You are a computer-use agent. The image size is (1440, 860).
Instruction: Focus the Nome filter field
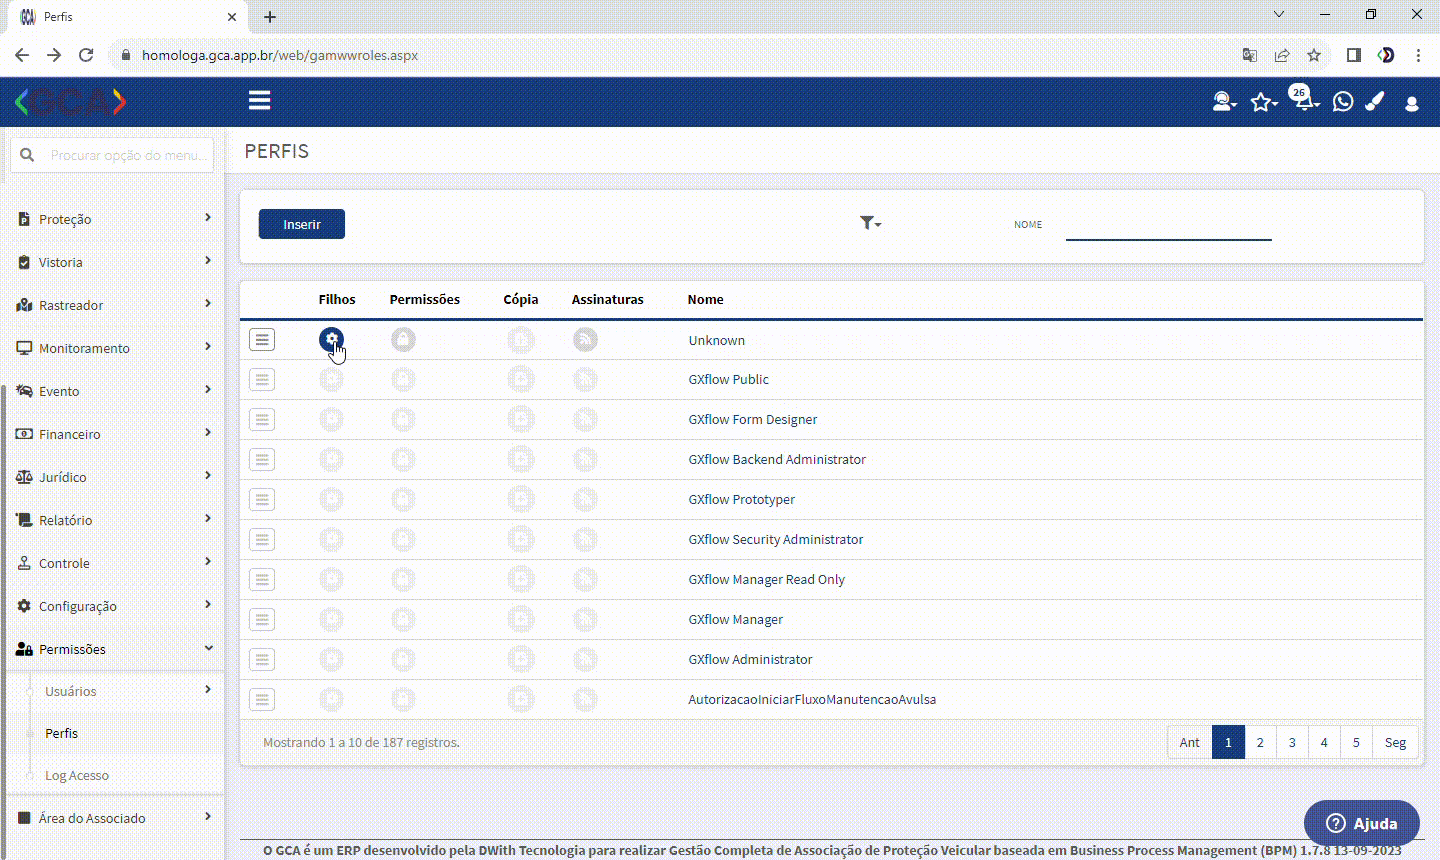(1168, 226)
